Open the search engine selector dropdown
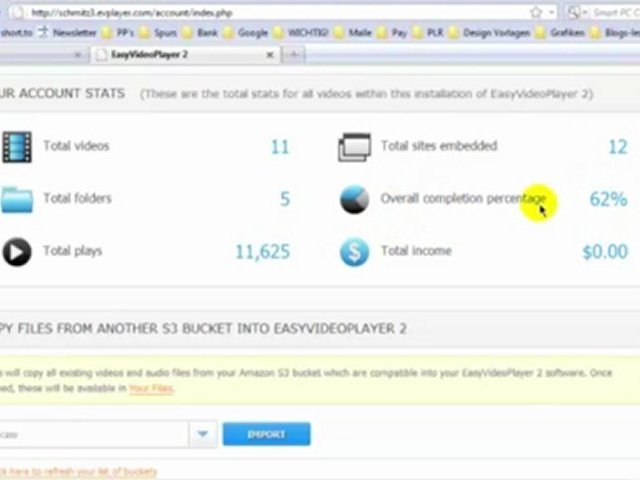 click(x=577, y=12)
